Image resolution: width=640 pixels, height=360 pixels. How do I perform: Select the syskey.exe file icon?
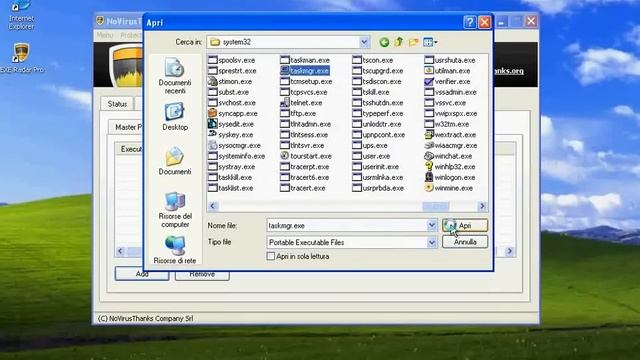212,134
